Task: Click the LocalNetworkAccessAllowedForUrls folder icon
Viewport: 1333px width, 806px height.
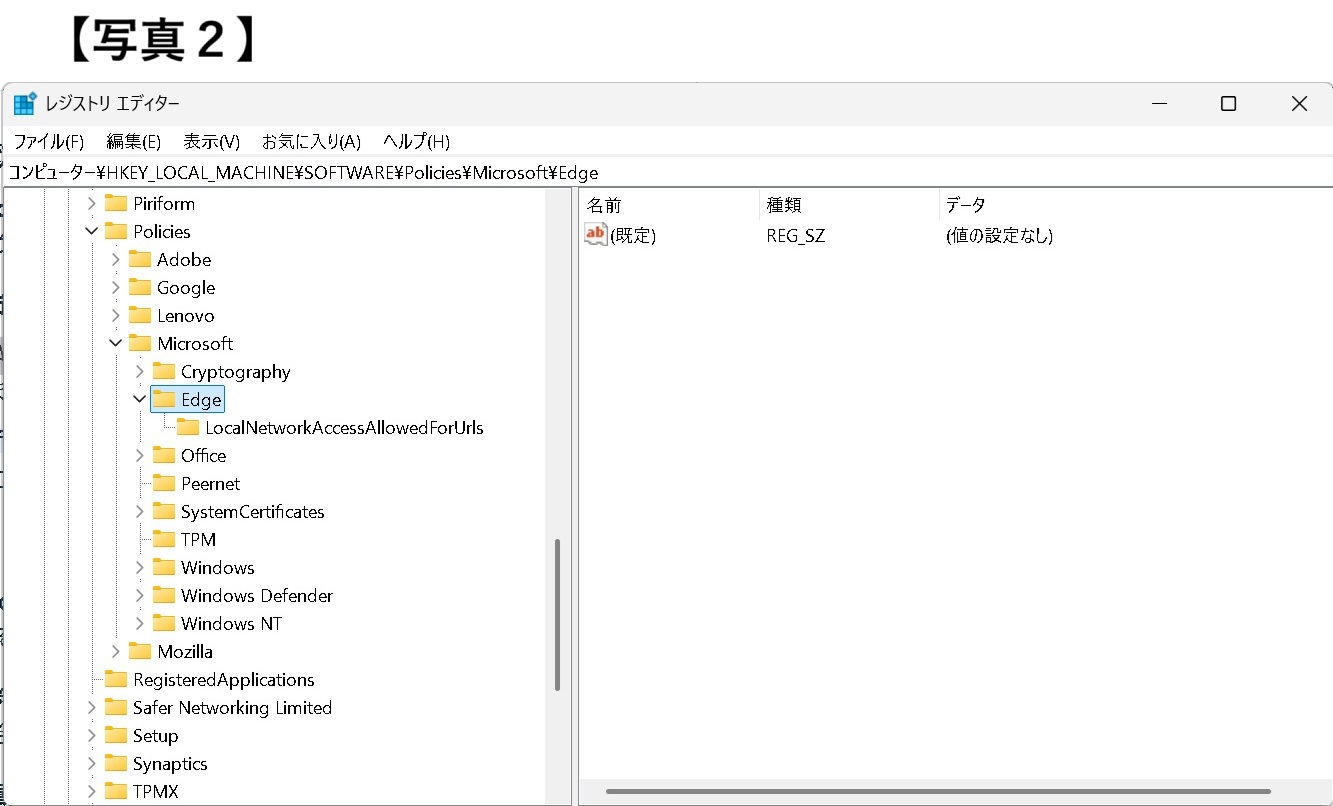Action: coord(188,428)
